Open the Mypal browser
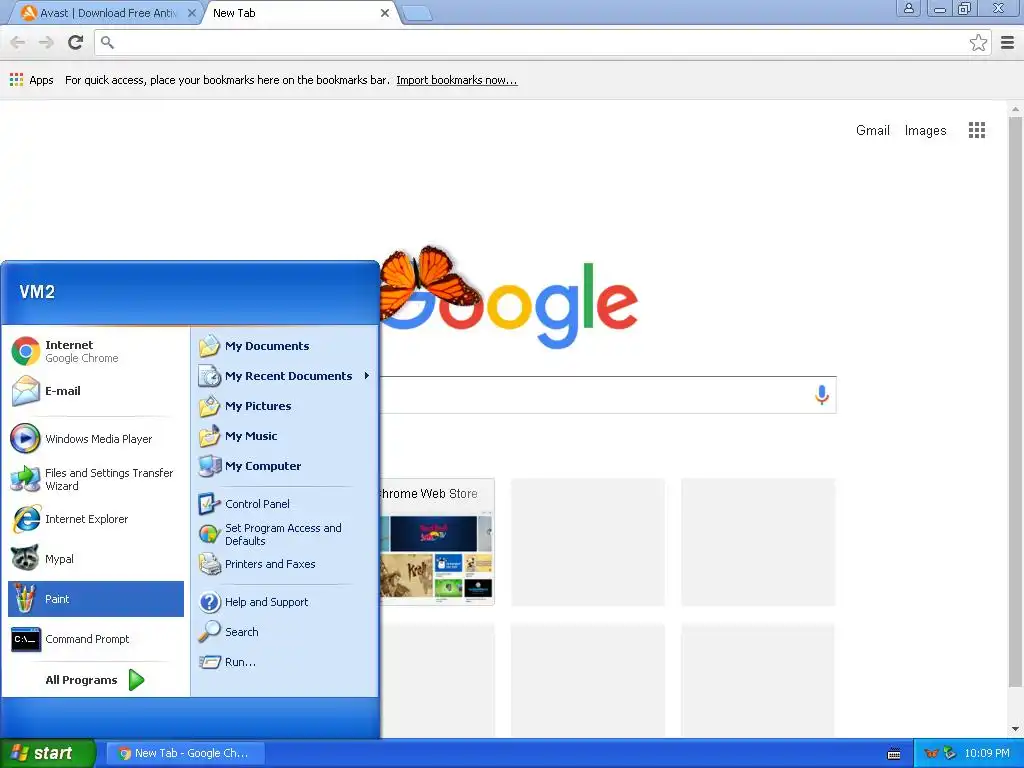The height and width of the screenshot is (768, 1024). (96, 559)
